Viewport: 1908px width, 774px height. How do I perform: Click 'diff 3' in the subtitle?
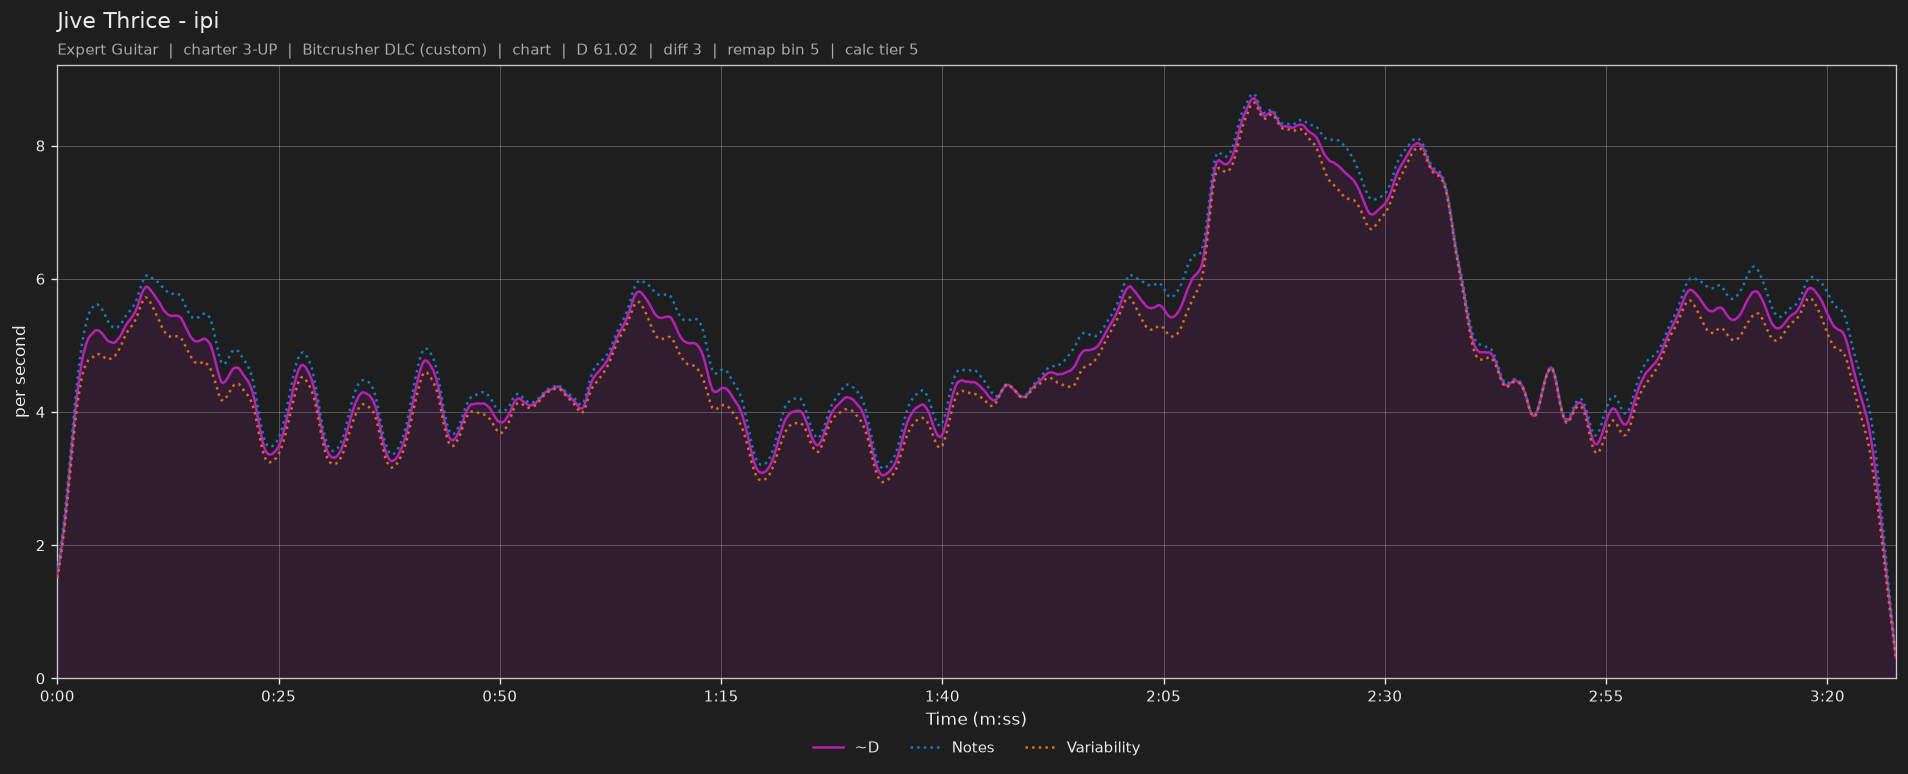tap(682, 50)
